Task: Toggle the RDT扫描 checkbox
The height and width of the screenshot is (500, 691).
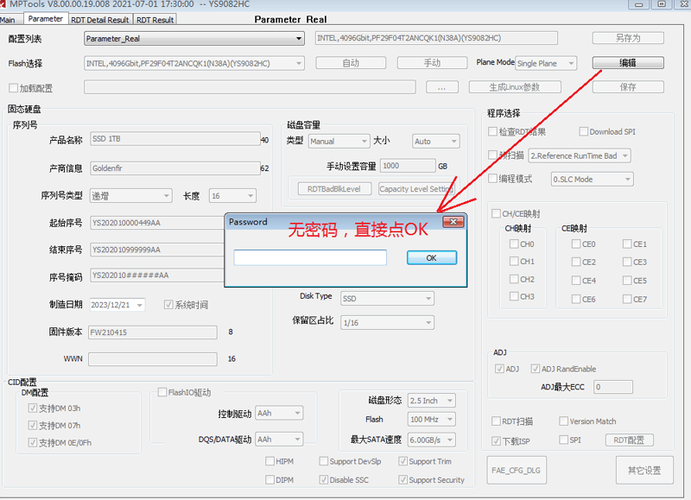Action: pyautogui.click(x=496, y=421)
